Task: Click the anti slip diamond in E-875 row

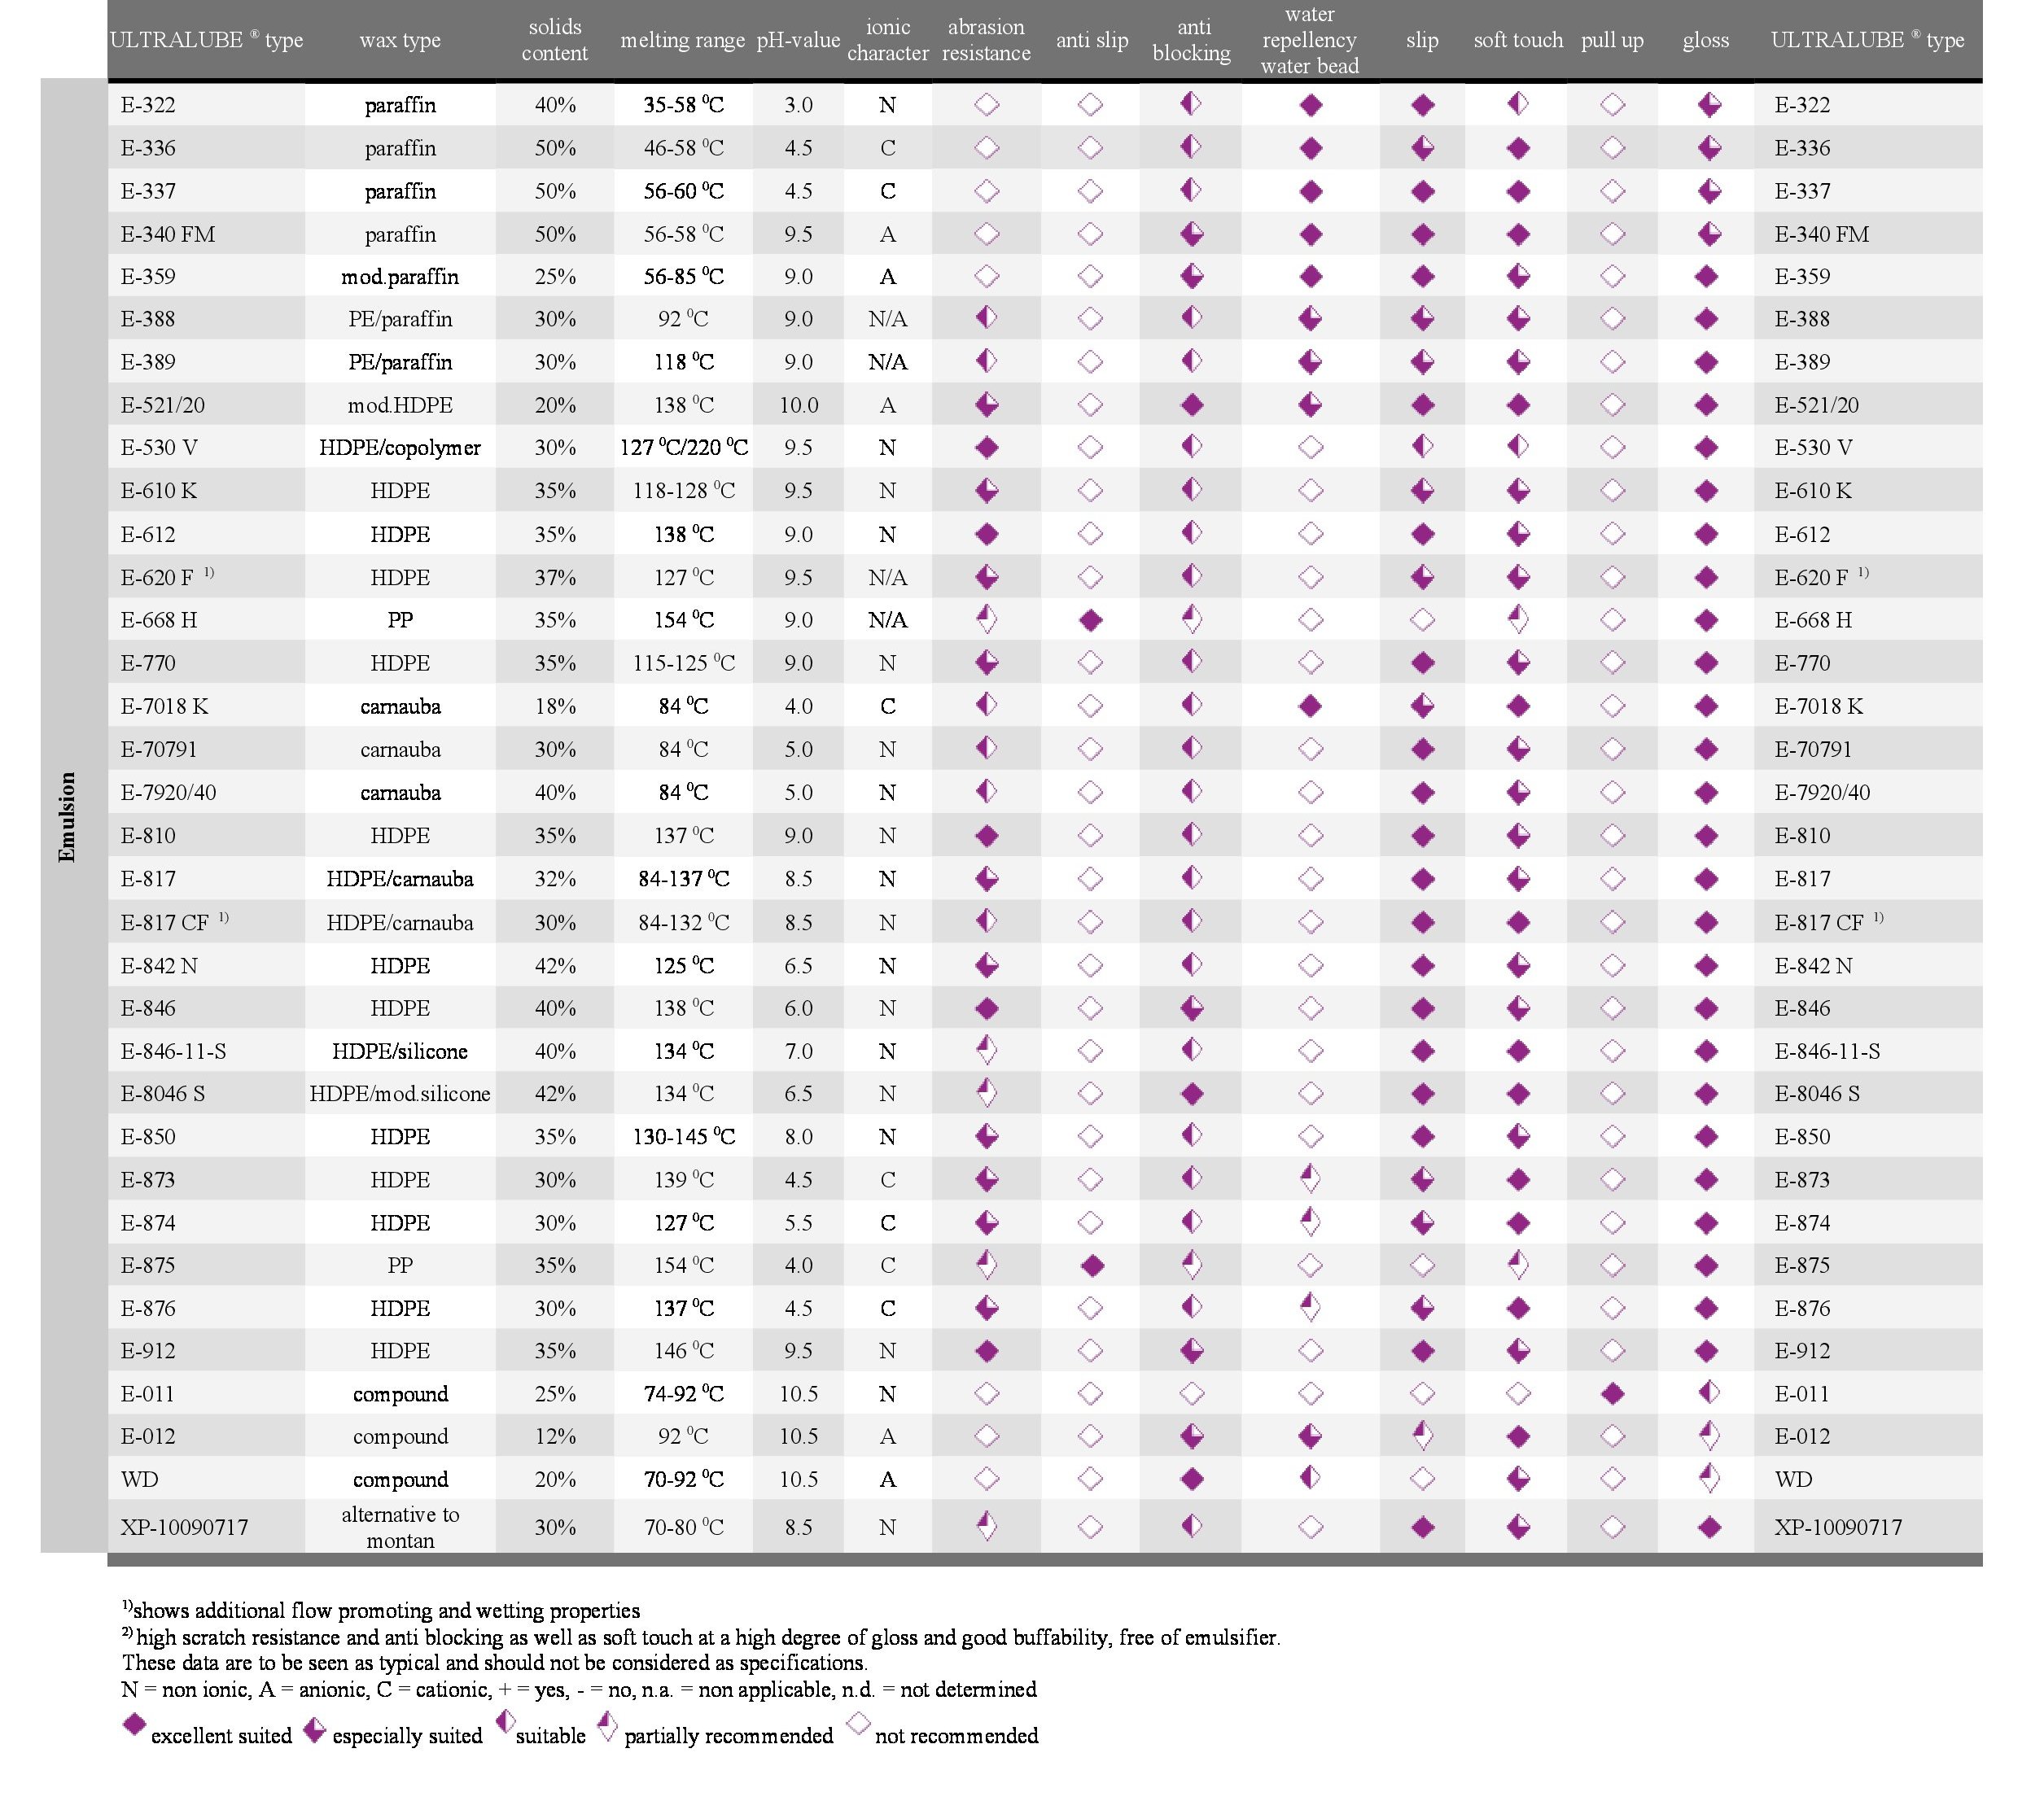Action: point(1091,1265)
